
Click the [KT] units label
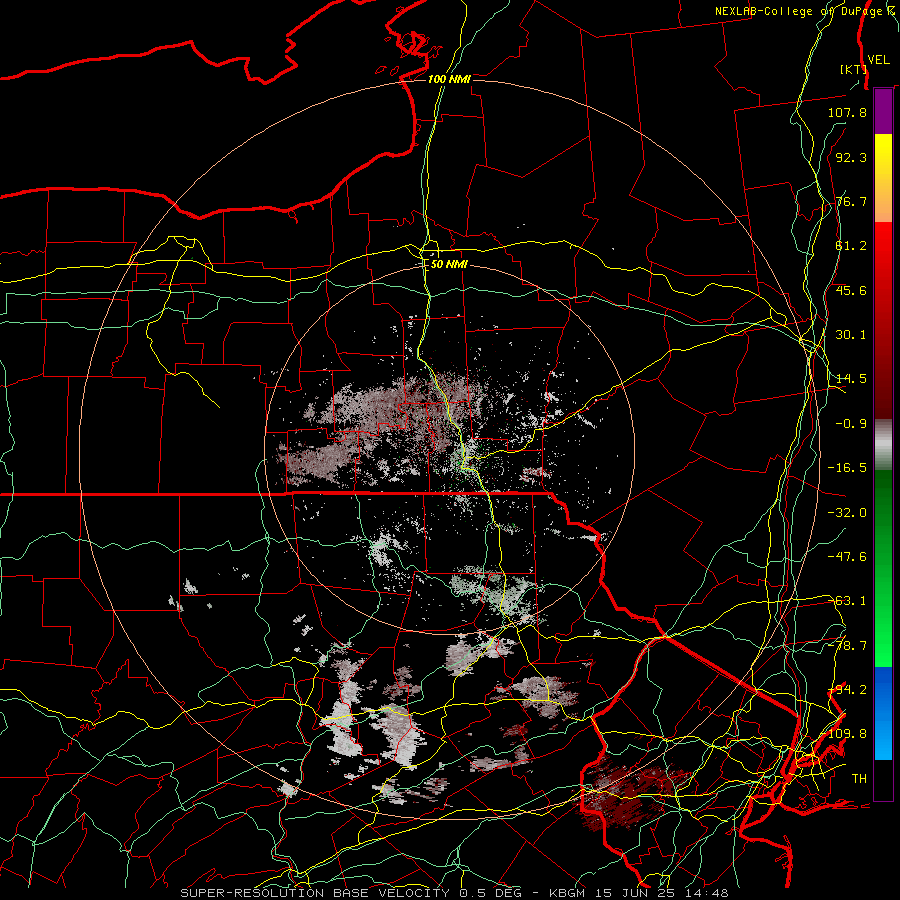tap(853, 69)
